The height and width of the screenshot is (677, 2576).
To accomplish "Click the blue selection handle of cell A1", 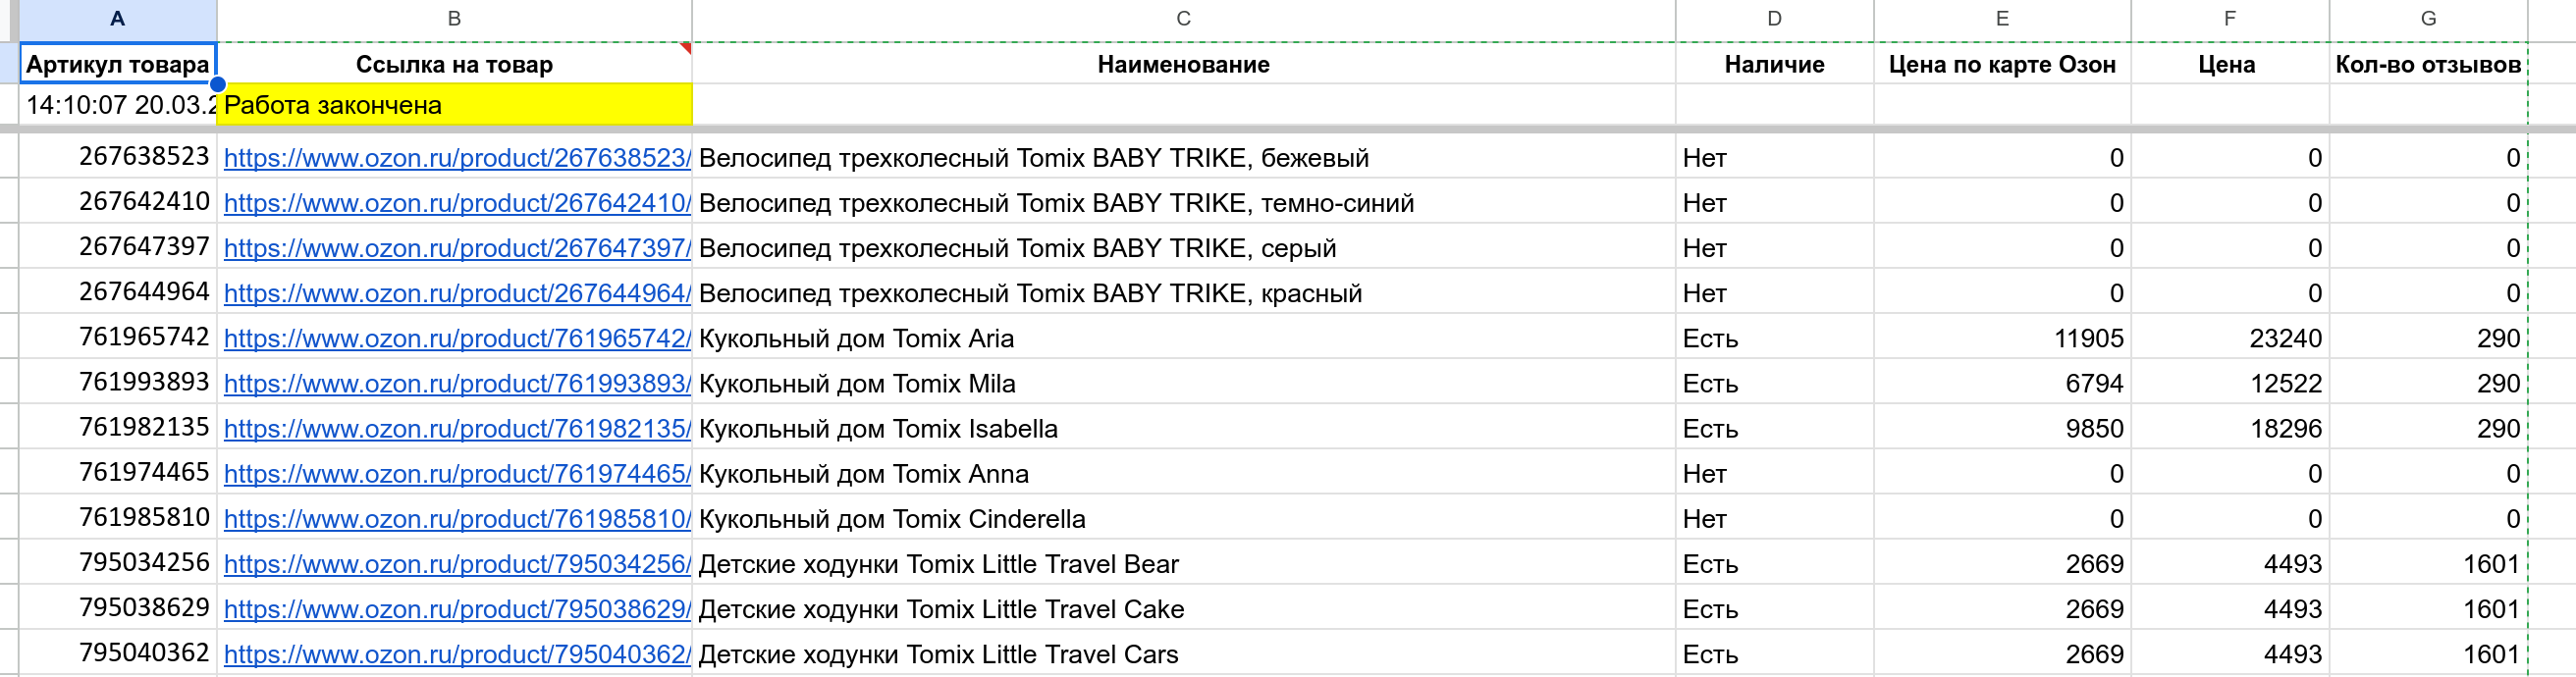I will click(x=217, y=84).
